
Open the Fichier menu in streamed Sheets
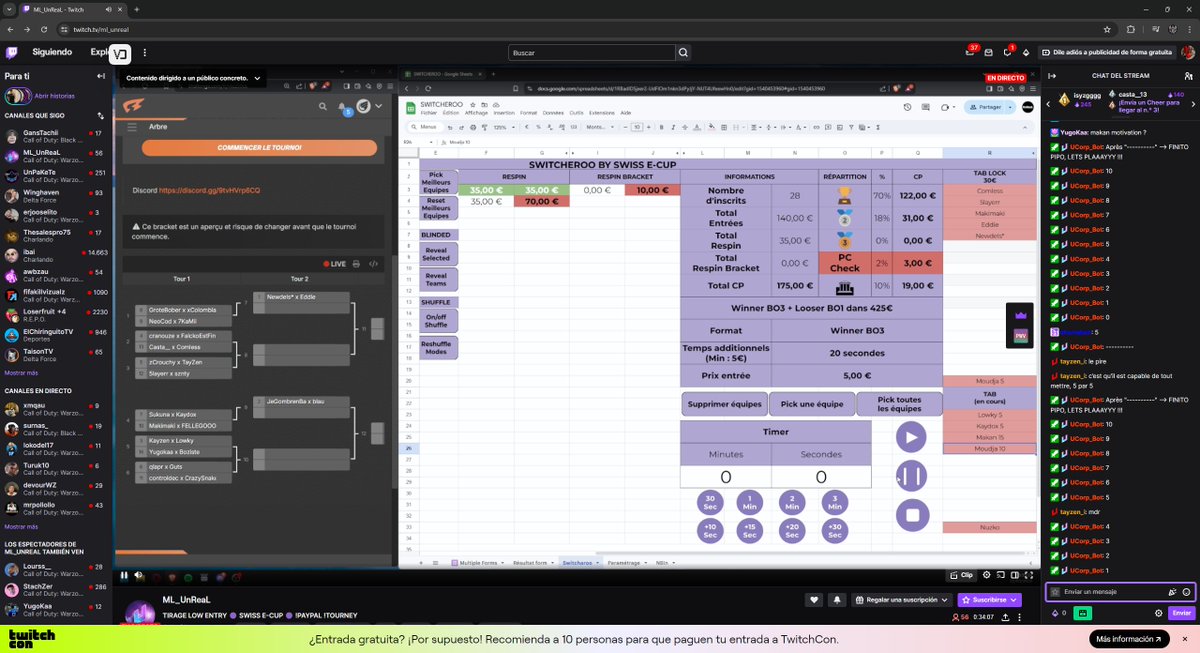point(429,113)
